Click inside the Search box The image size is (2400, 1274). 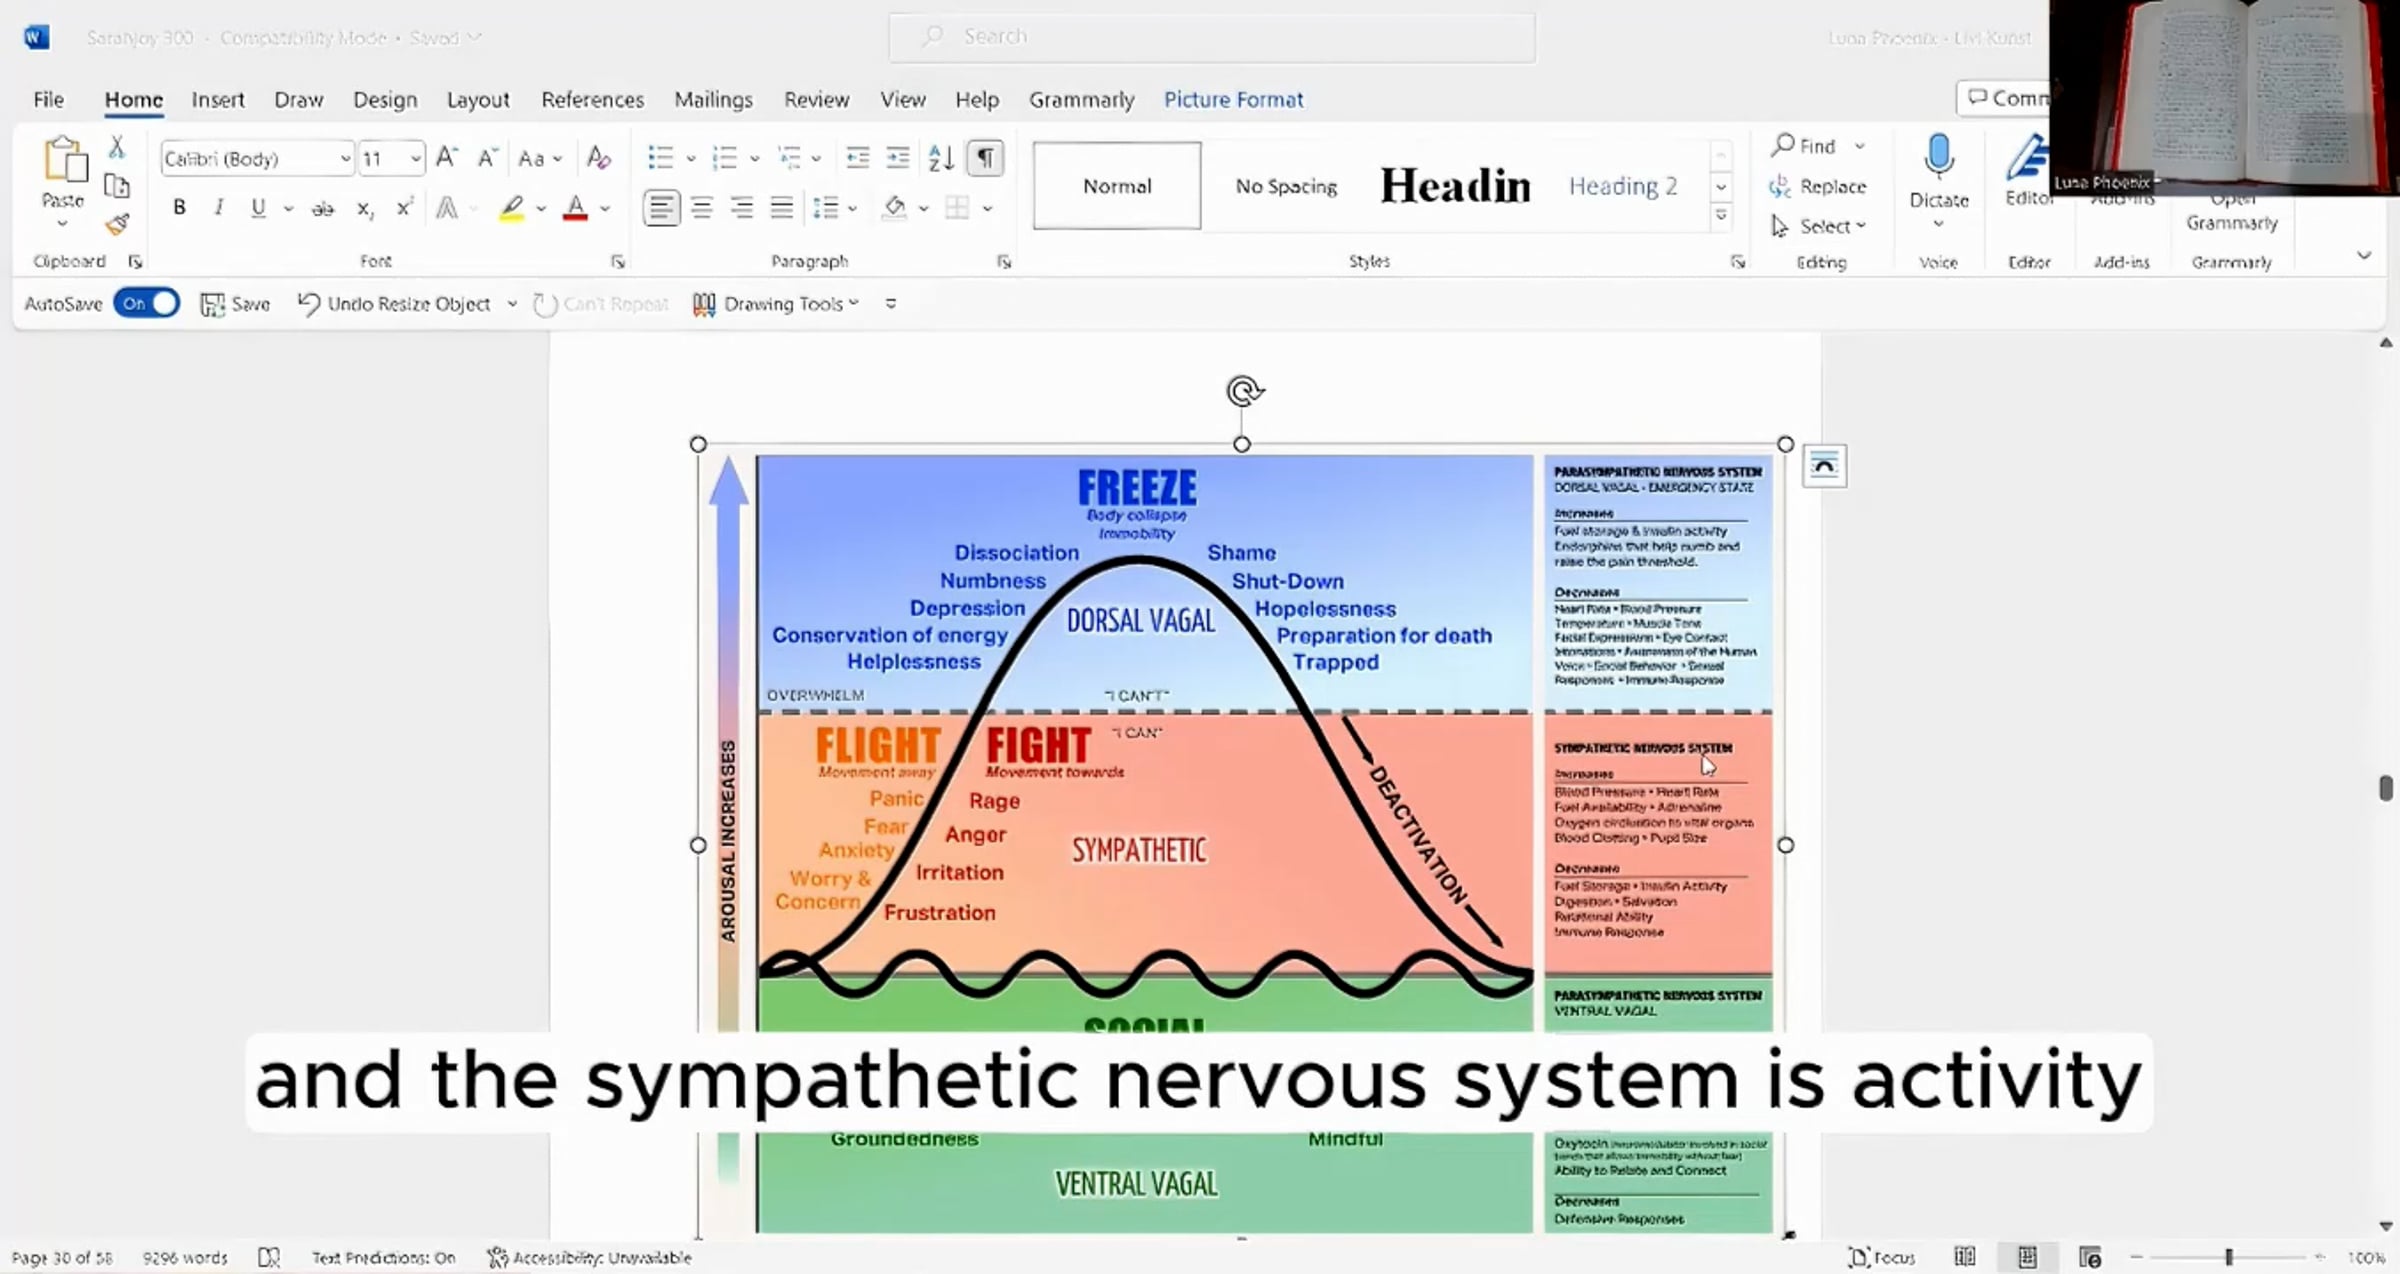pos(1212,37)
